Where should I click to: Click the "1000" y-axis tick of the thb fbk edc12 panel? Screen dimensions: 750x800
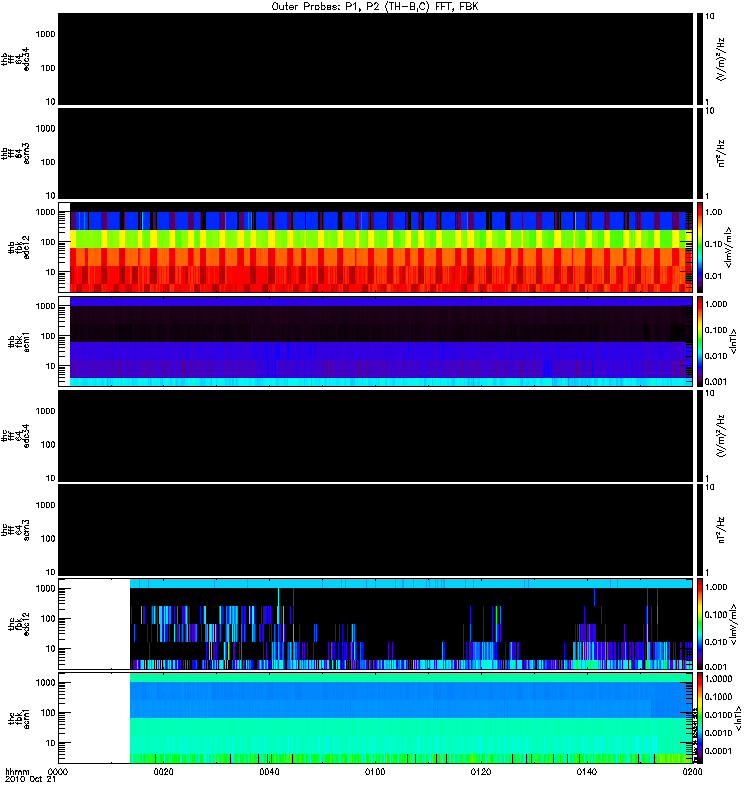pos(45,212)
